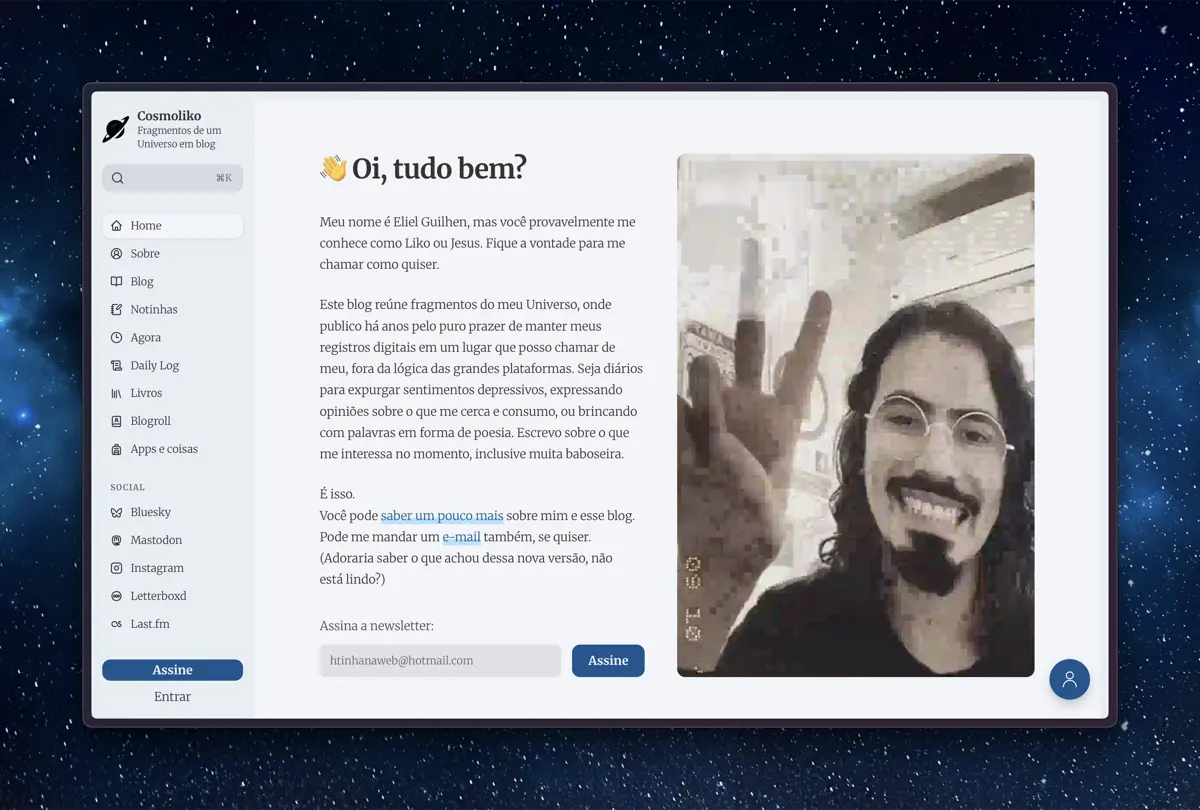
Task: Focus the newsletter email input field
Action: coord(440,661)
